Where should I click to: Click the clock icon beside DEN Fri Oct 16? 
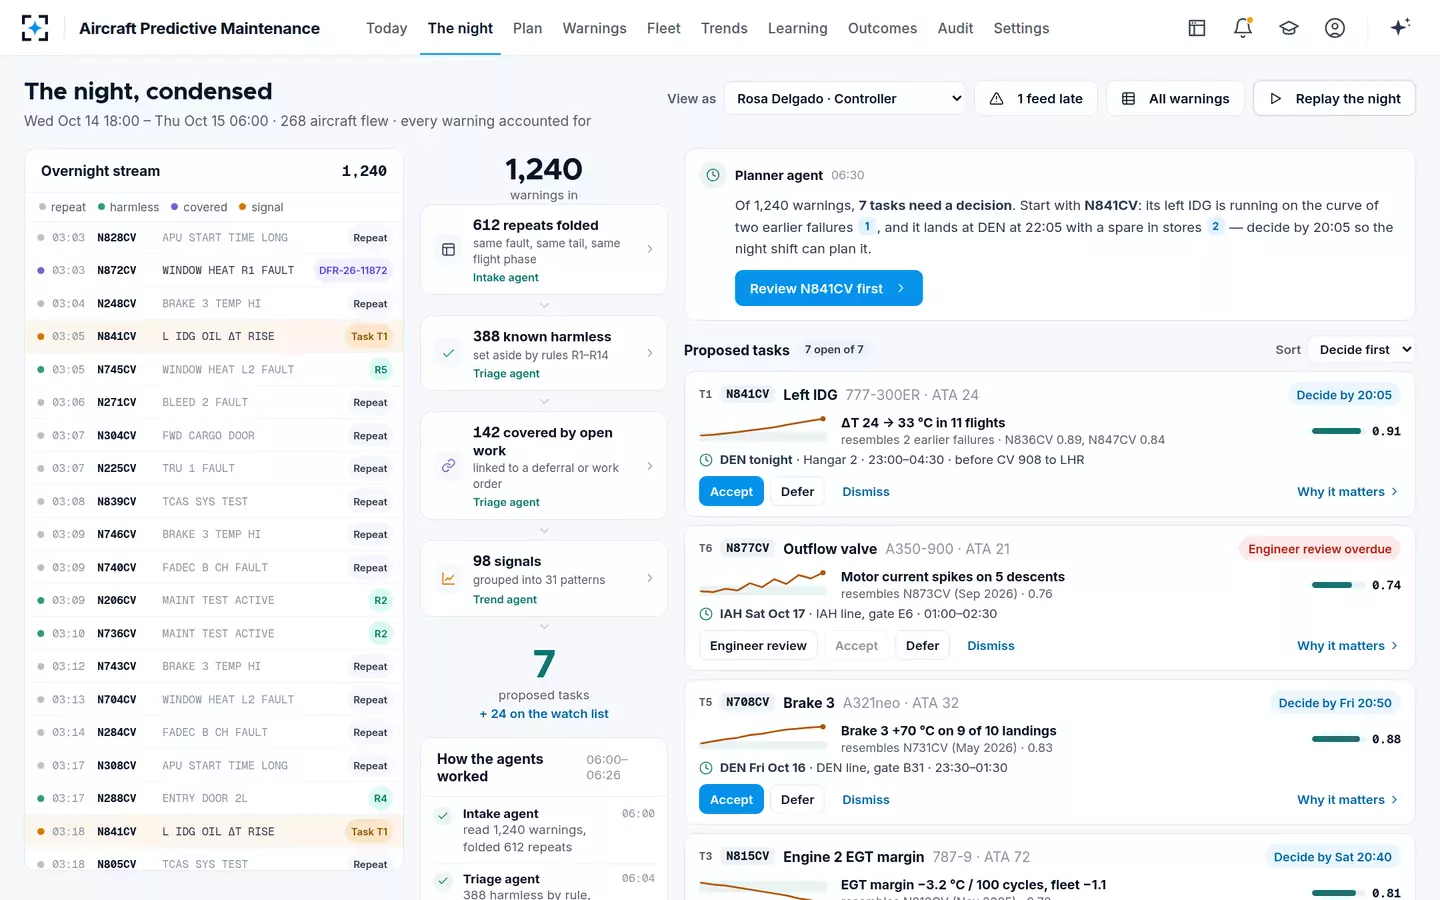pos(706,768)
